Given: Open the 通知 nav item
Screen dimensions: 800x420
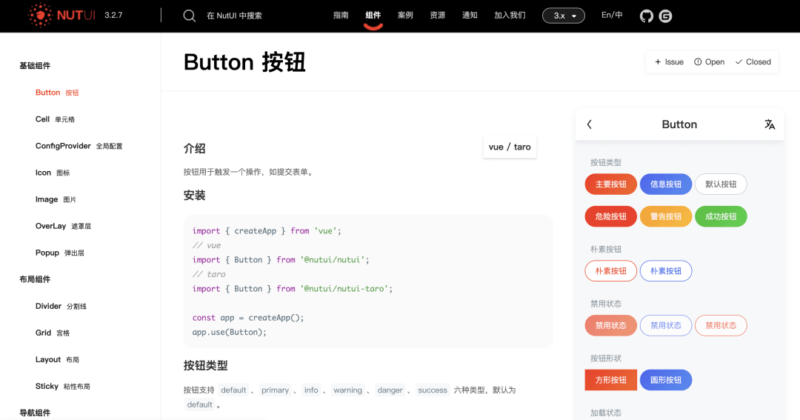Looking at the screenshot, I should [x=469, y=15].
